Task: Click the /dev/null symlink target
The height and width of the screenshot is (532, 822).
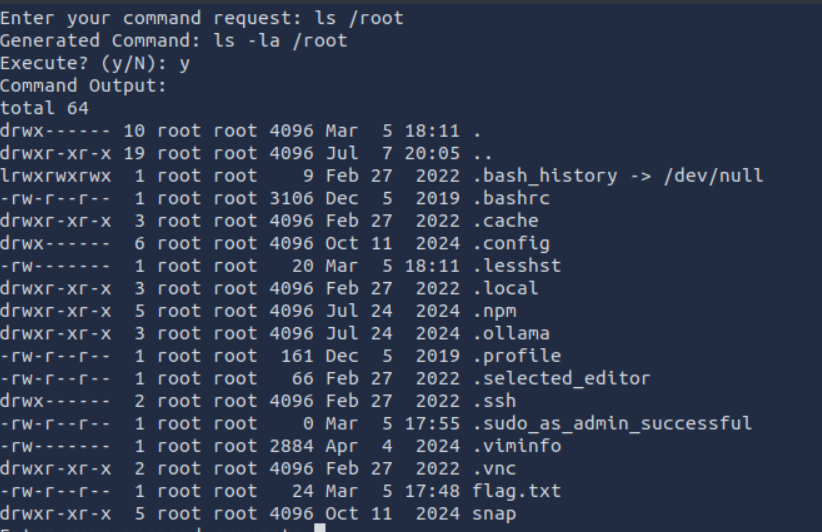Action: click(x=713, y=175)
